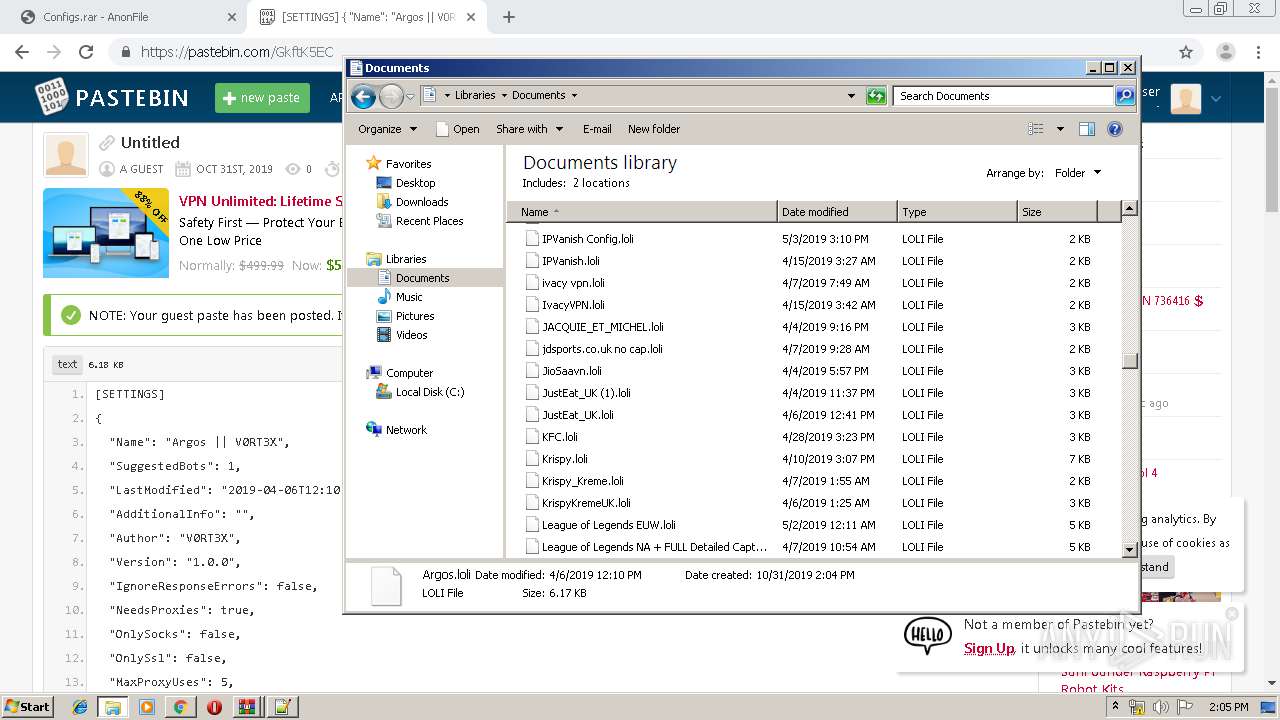Click the file list scrollbar down arrow
1280x720 pixels.
click(x=1130, y=549)
